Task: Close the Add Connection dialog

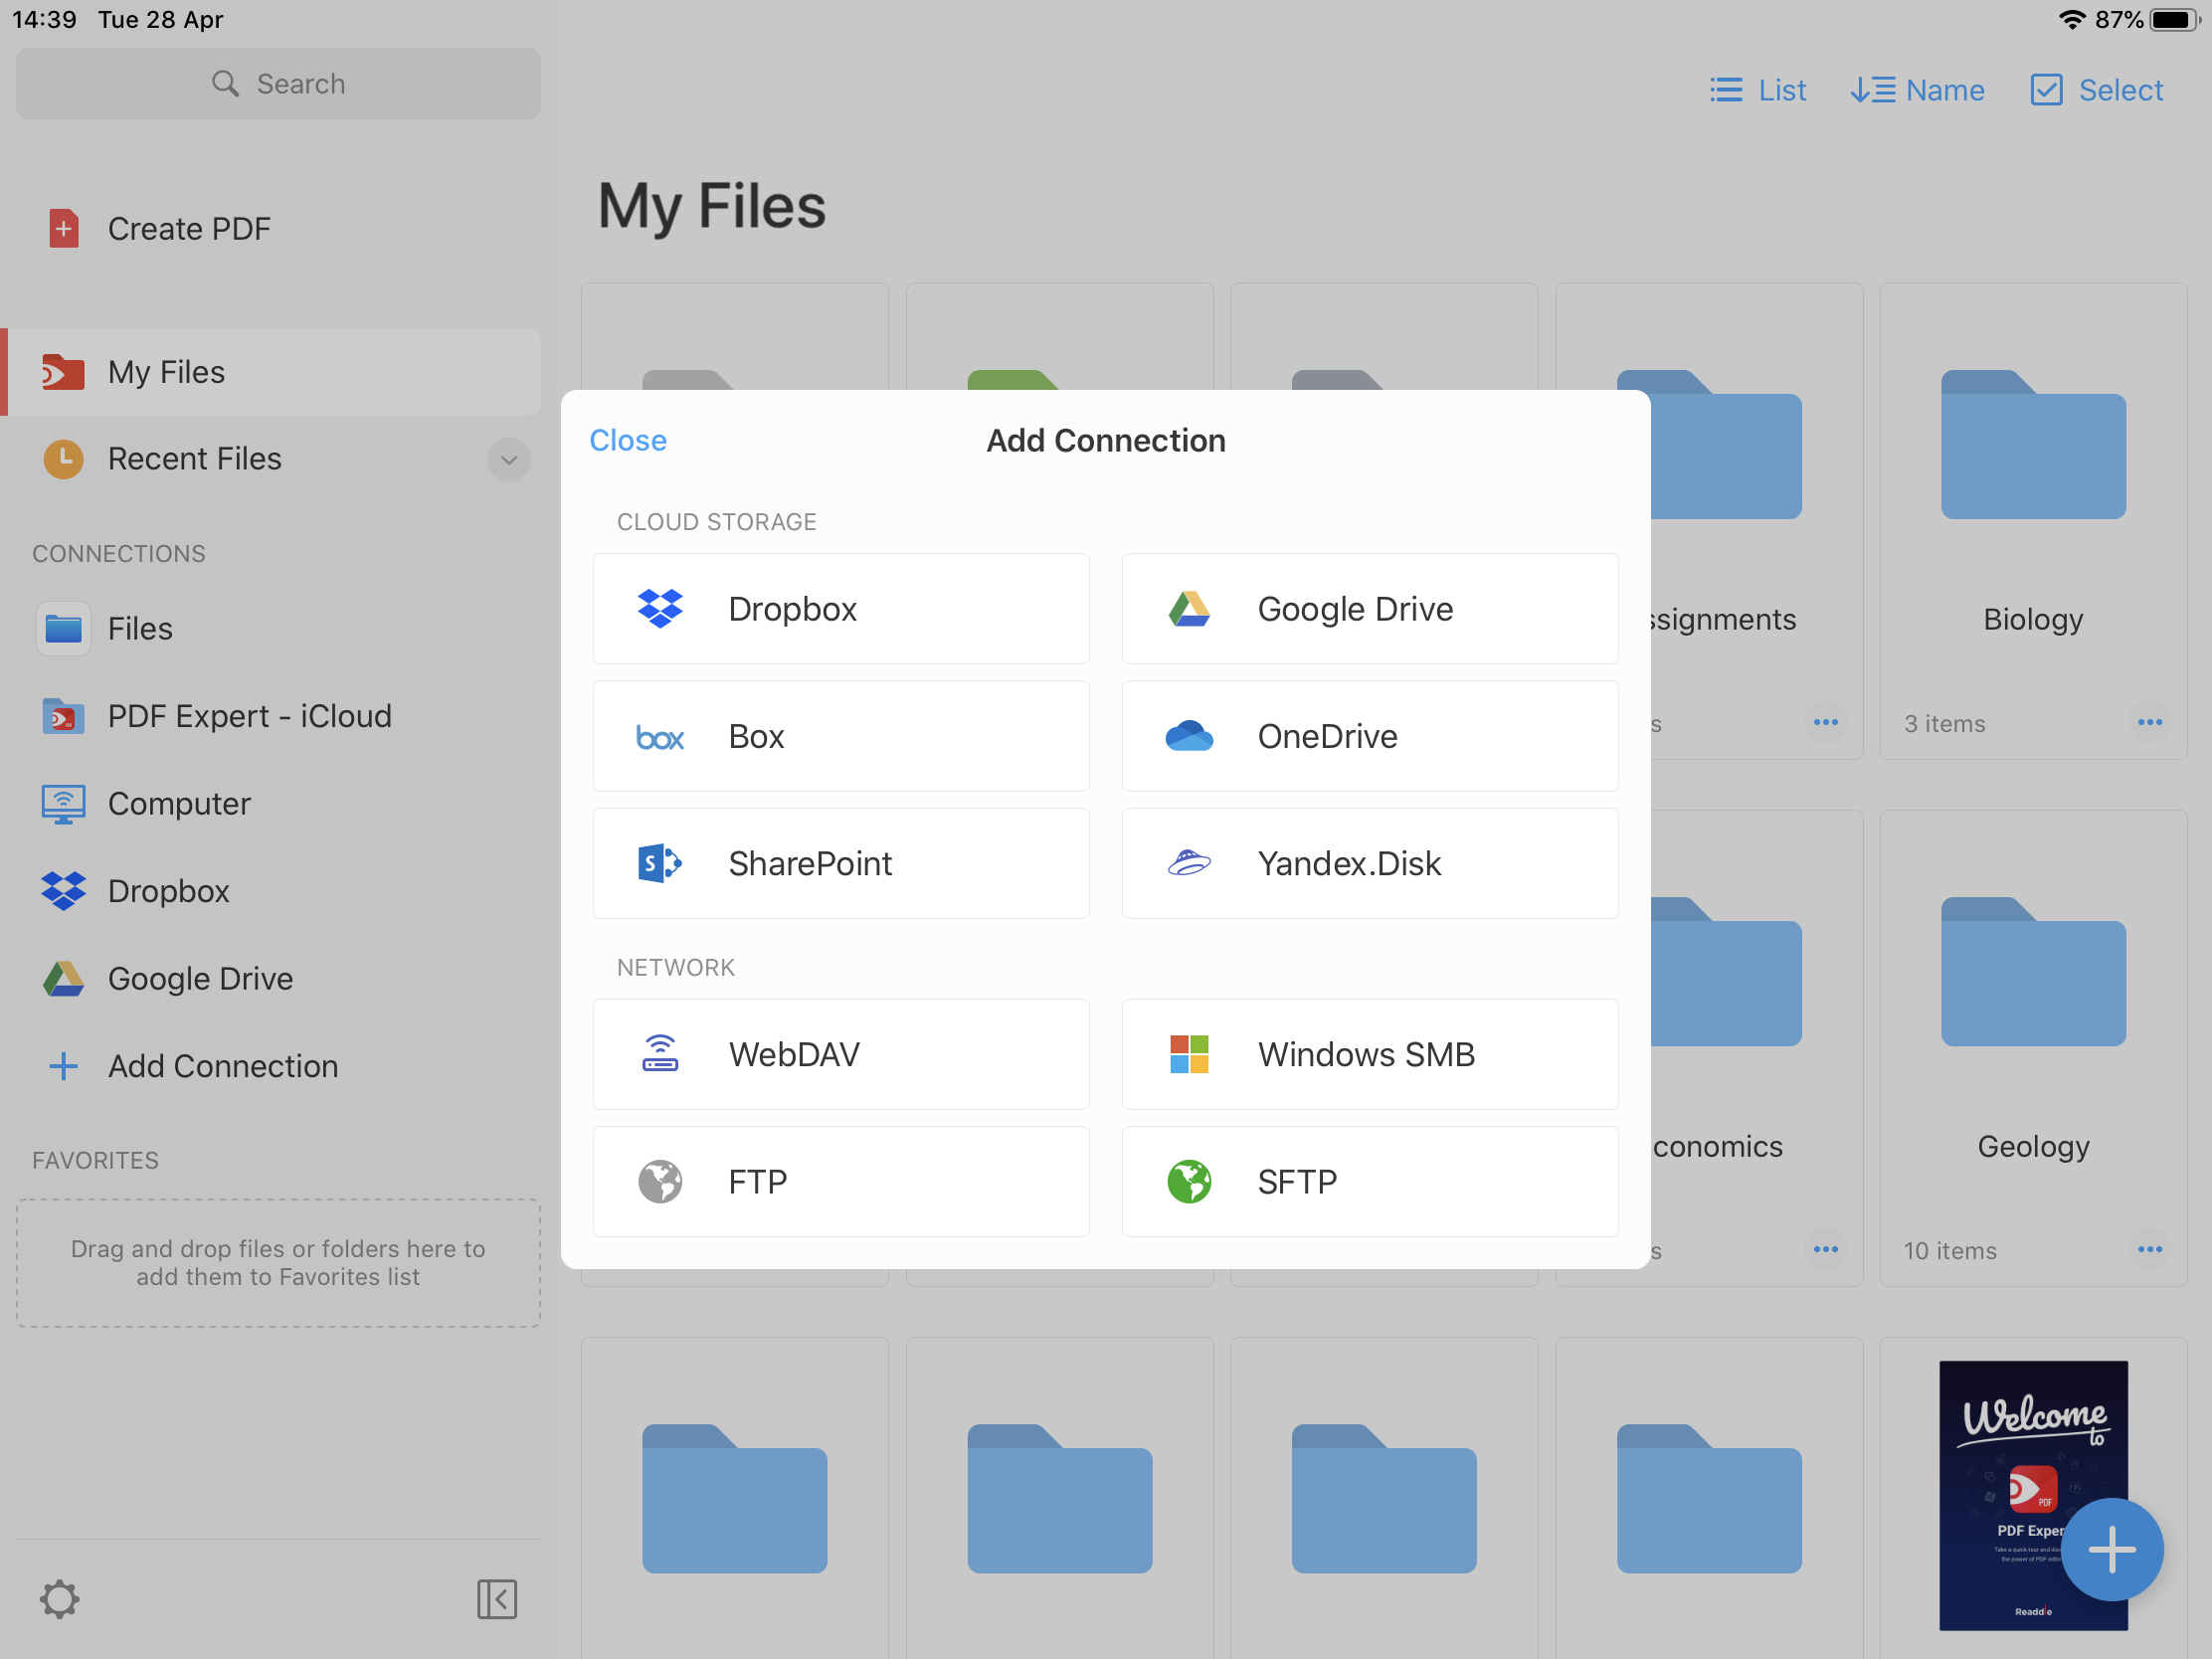Action: point(628,440)
